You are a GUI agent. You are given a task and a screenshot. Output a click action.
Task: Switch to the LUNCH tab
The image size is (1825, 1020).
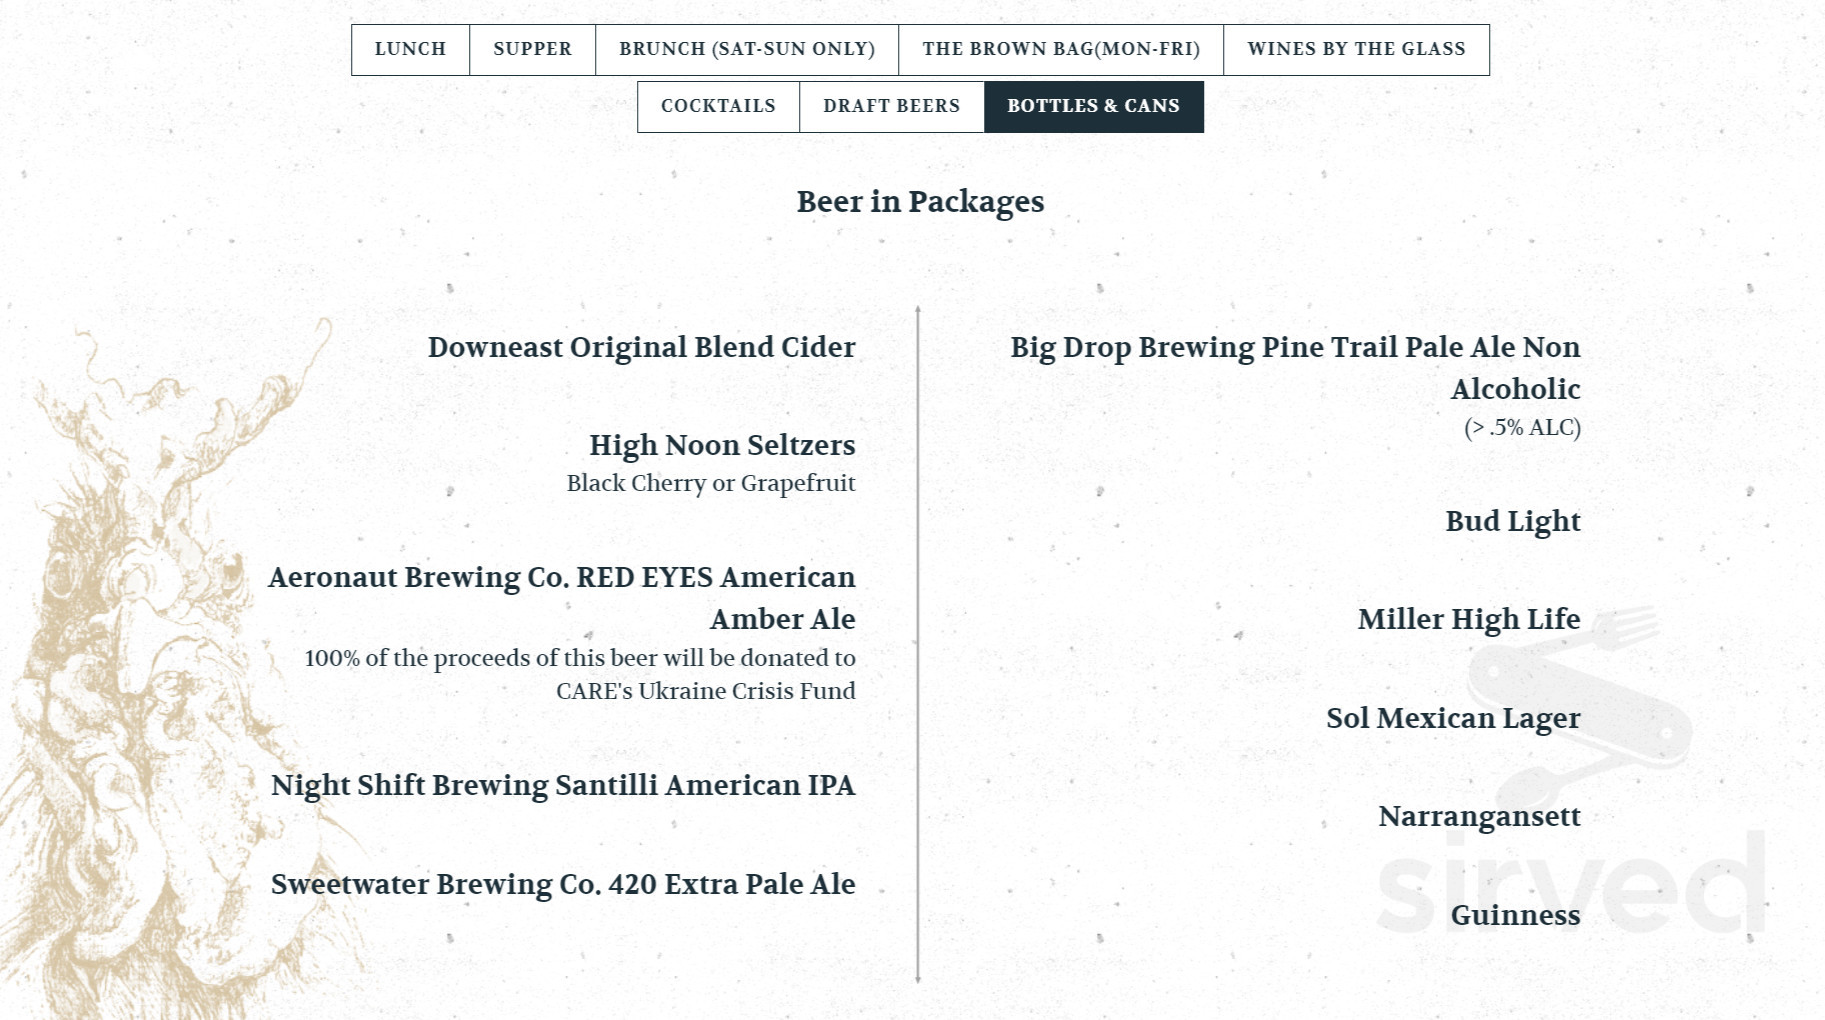click(409, 48)
